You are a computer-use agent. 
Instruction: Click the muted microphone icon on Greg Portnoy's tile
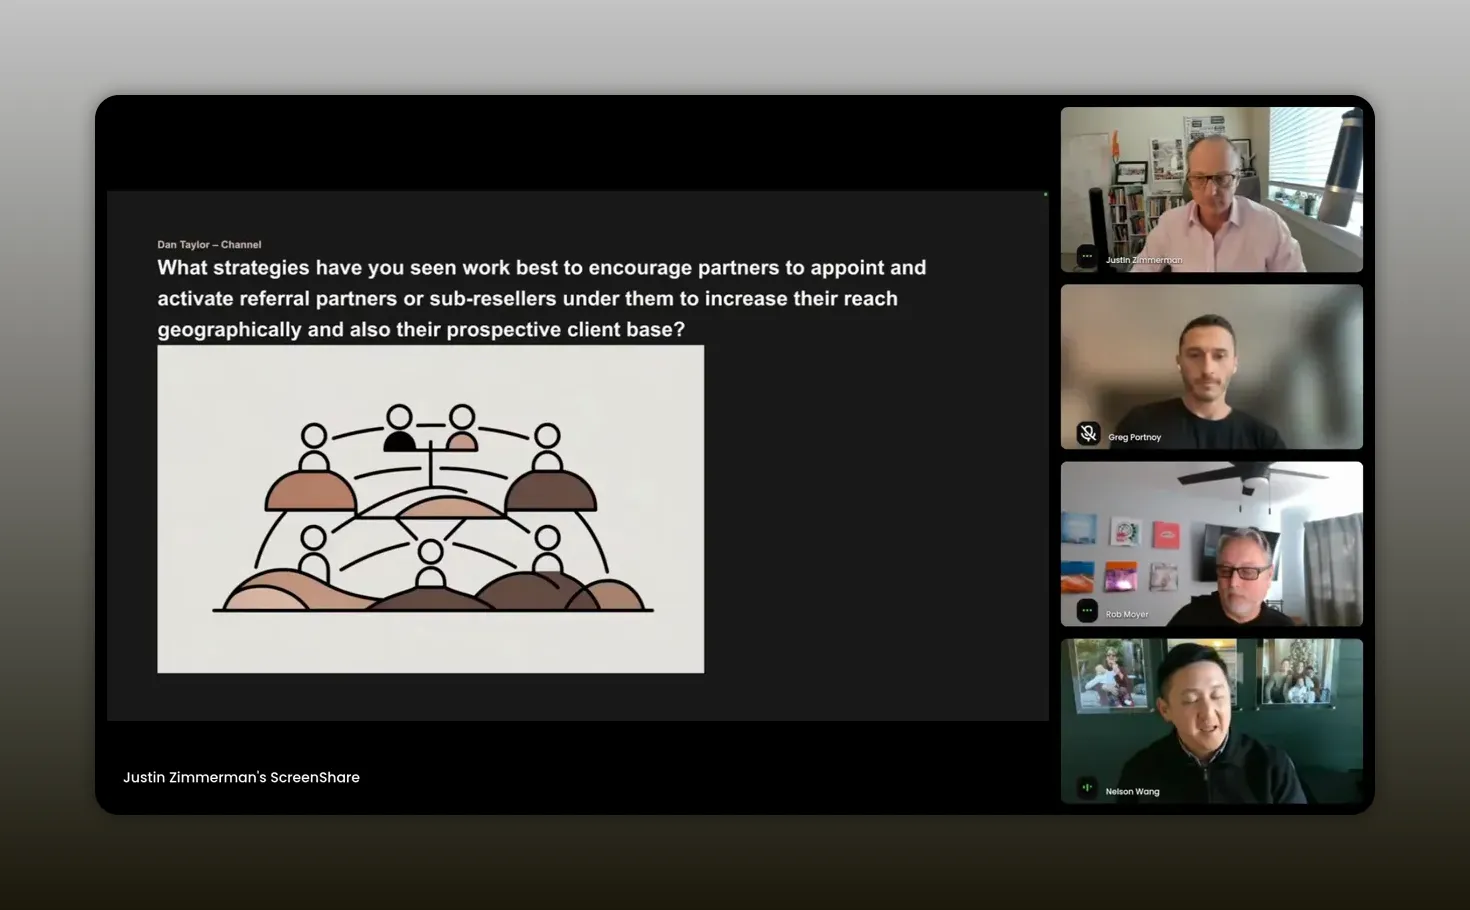(1088, 433)
